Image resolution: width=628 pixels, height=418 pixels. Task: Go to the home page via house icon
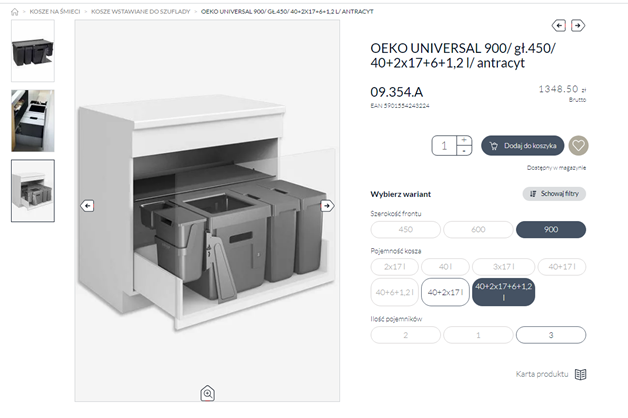[12, 10]
